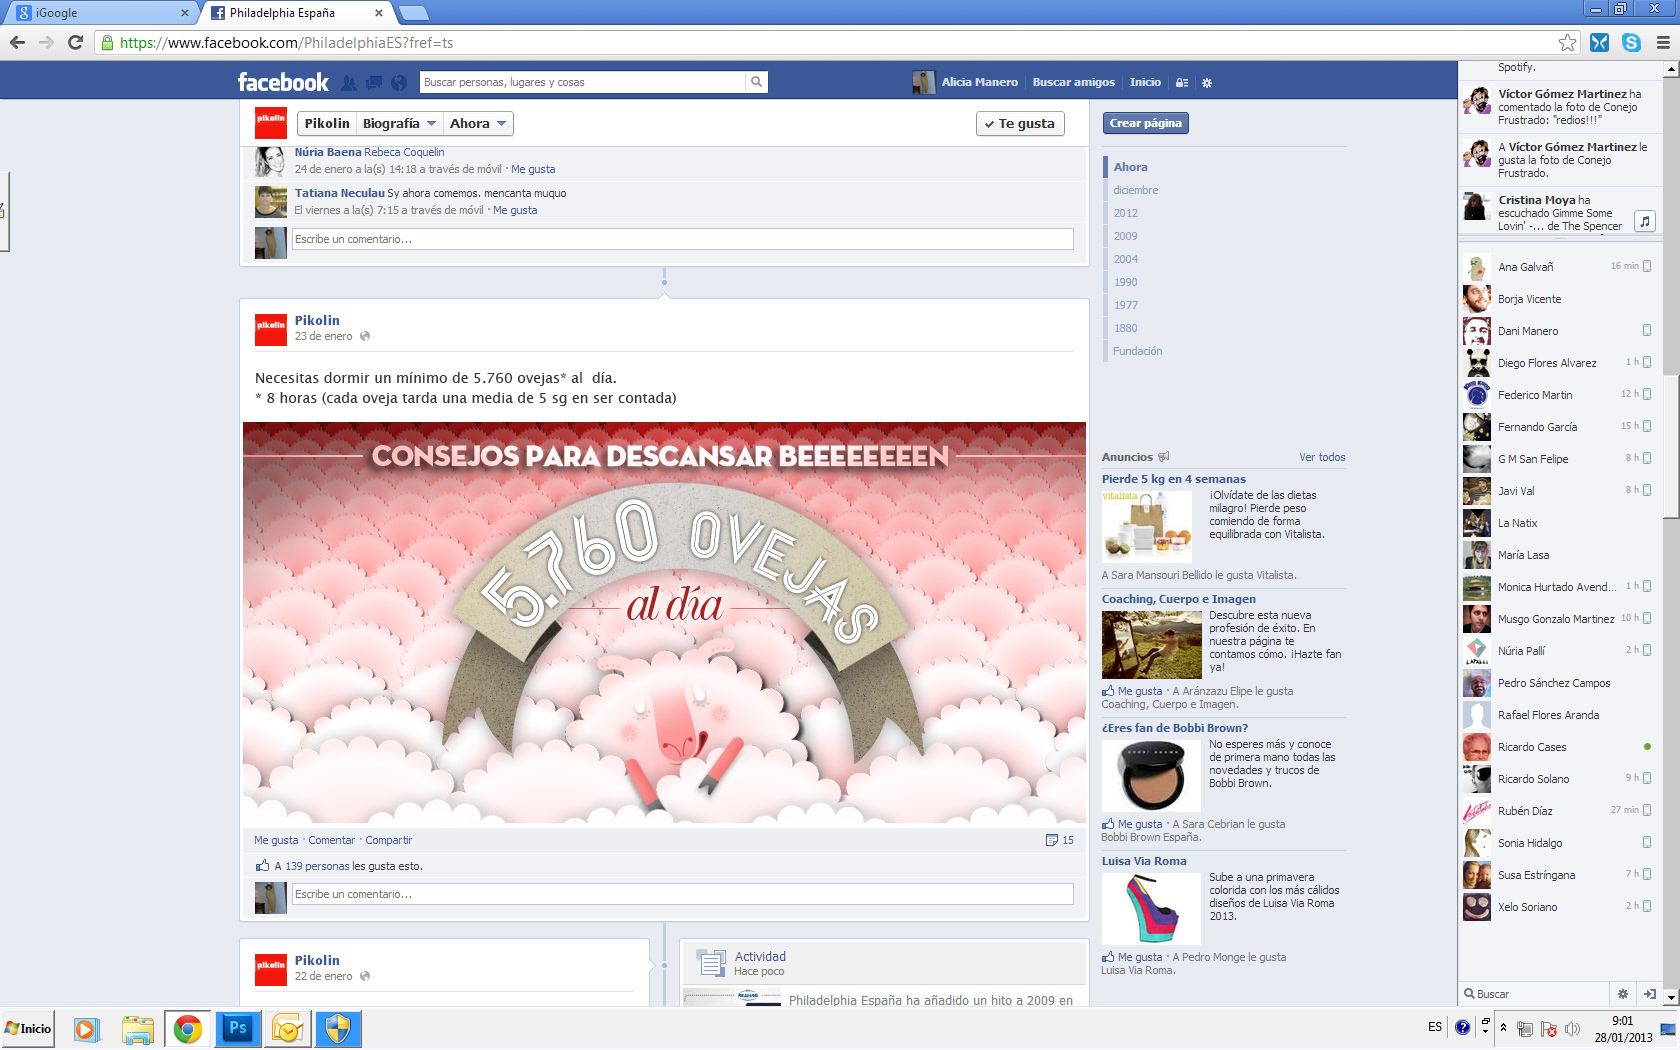Image resolution: width=1680 pixels, height=1050 pixels.
Task: Open Photoshop from the taskbar
Action: 238,1028
